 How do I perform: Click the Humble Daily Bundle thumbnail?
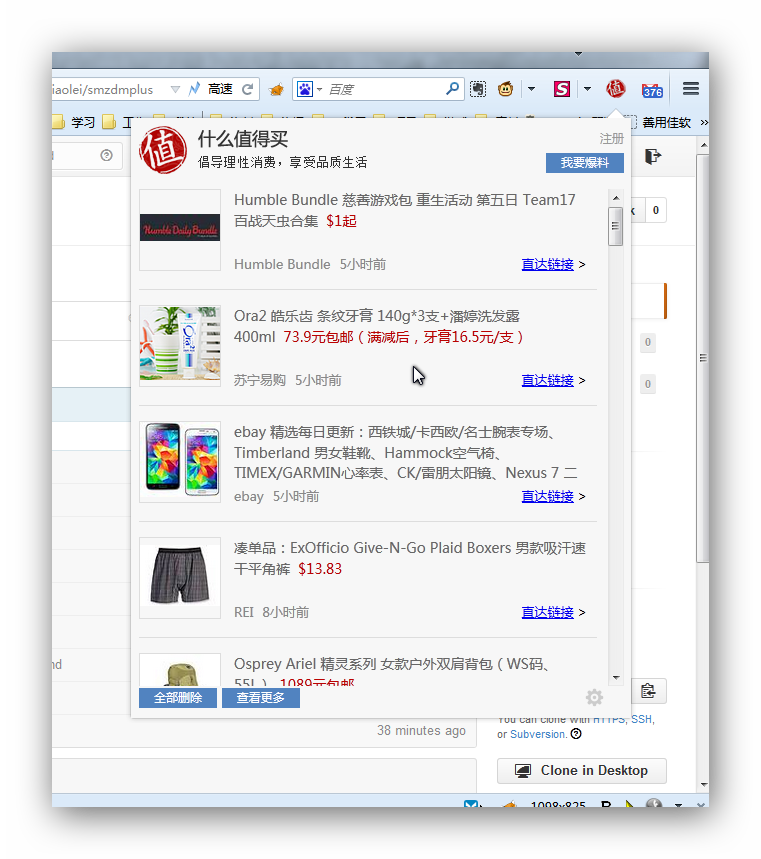pyautogui.click(x=180, y=230)
